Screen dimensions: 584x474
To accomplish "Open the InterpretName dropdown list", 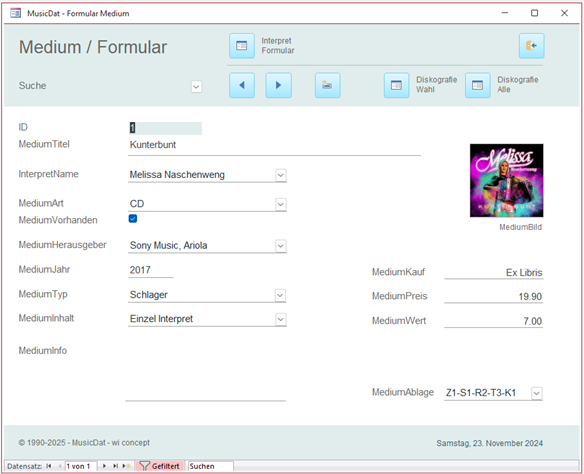I will coord(281,175).
